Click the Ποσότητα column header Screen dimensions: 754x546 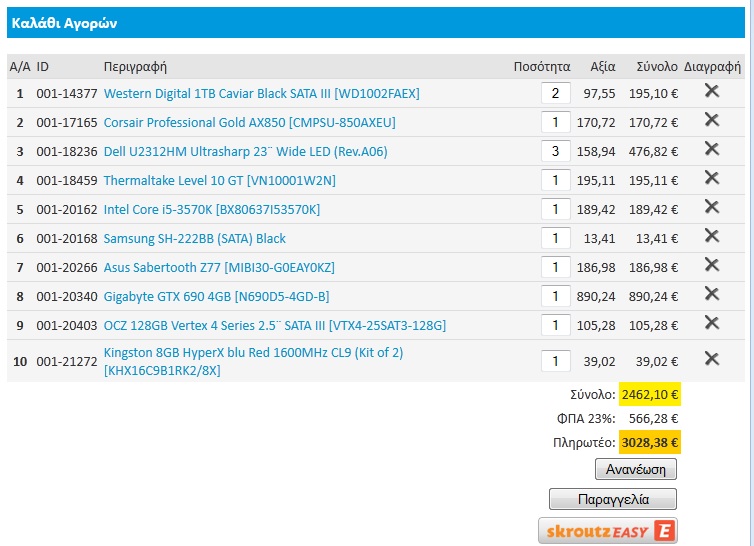542,66
